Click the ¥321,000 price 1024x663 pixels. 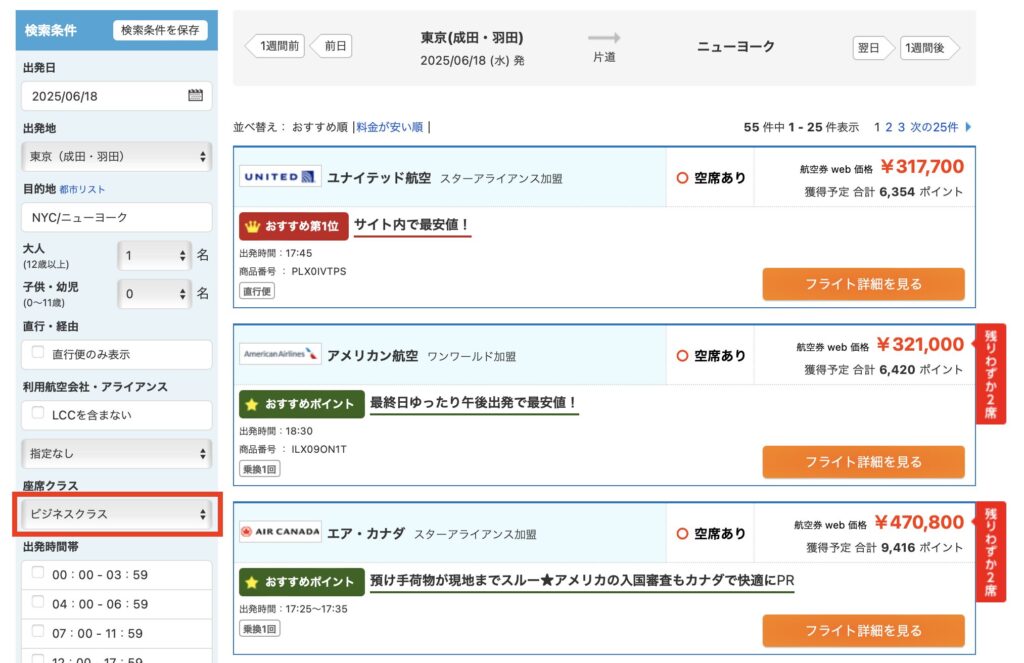pos(920,344)
